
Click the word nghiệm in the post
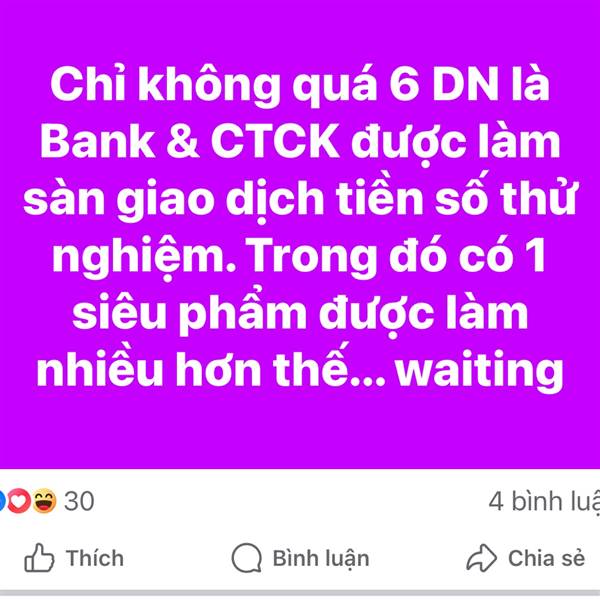144,258
